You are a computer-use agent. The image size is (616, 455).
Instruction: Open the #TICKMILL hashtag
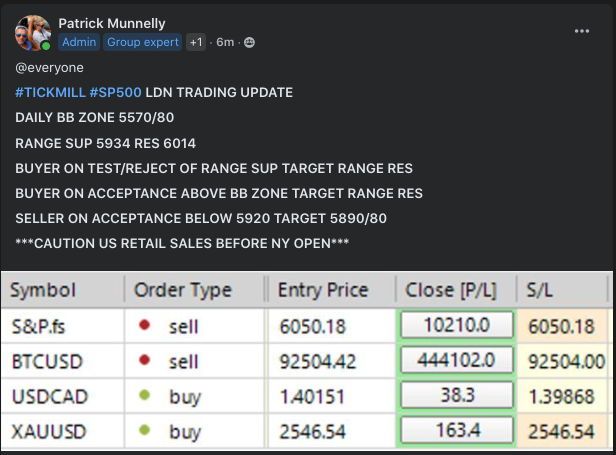50,92
